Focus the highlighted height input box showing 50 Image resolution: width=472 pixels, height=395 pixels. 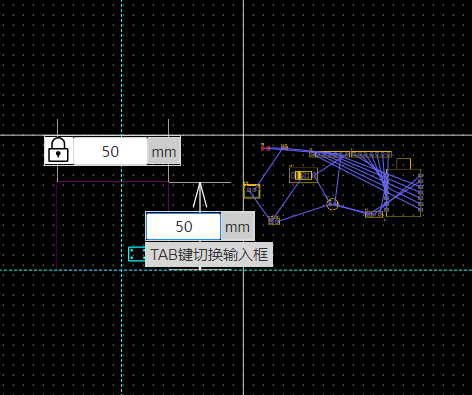click(183, 226)
